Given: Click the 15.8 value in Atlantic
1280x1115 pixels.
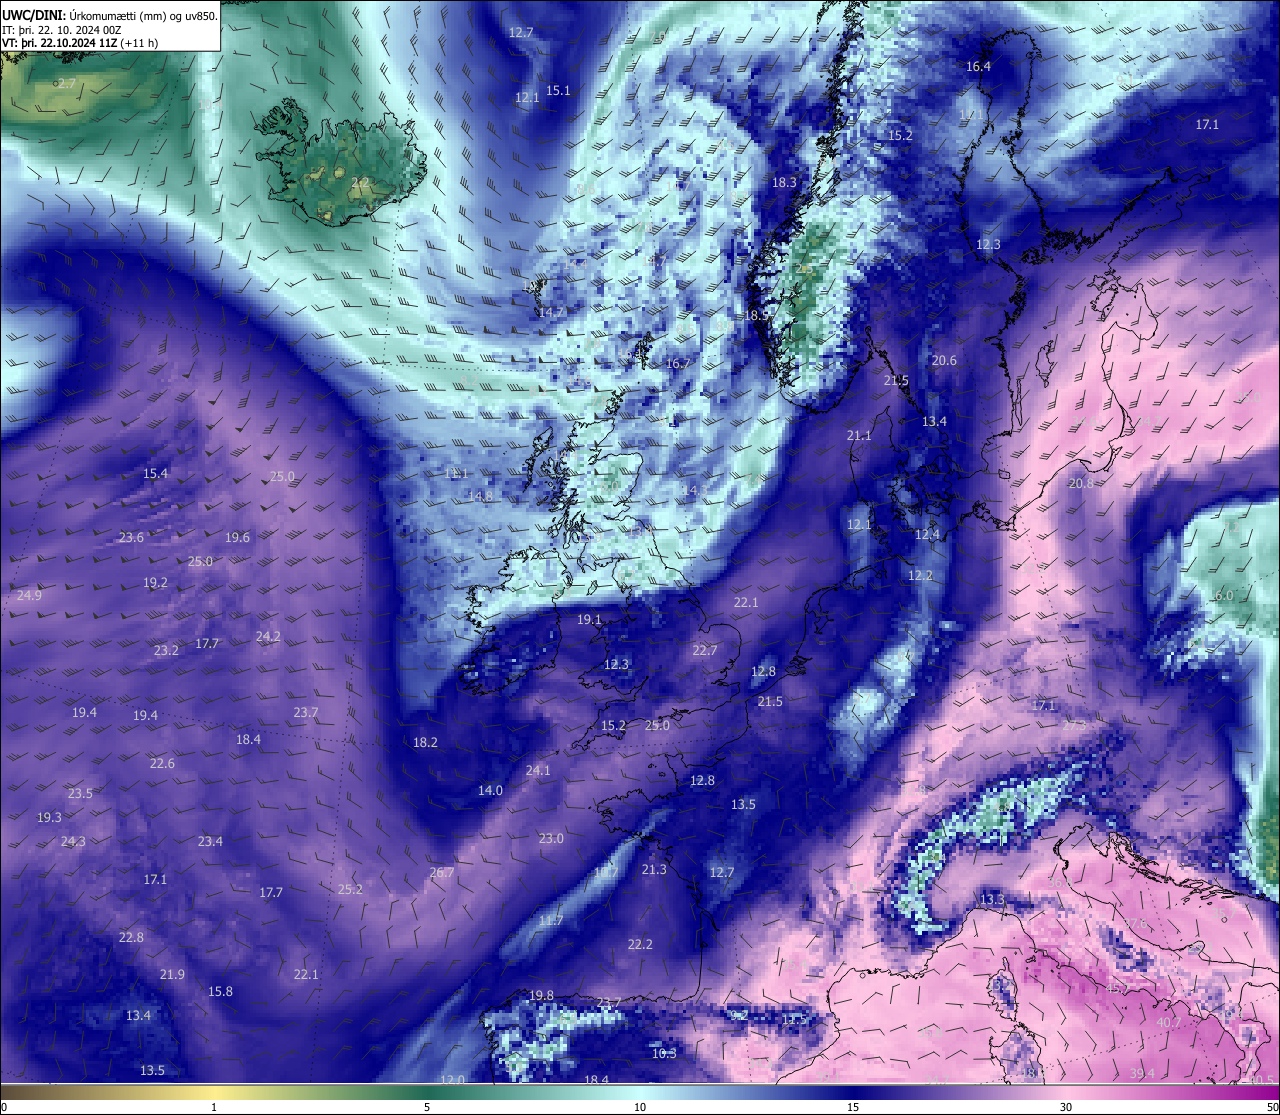Looking at the screenshot, I should coord(220,991).
